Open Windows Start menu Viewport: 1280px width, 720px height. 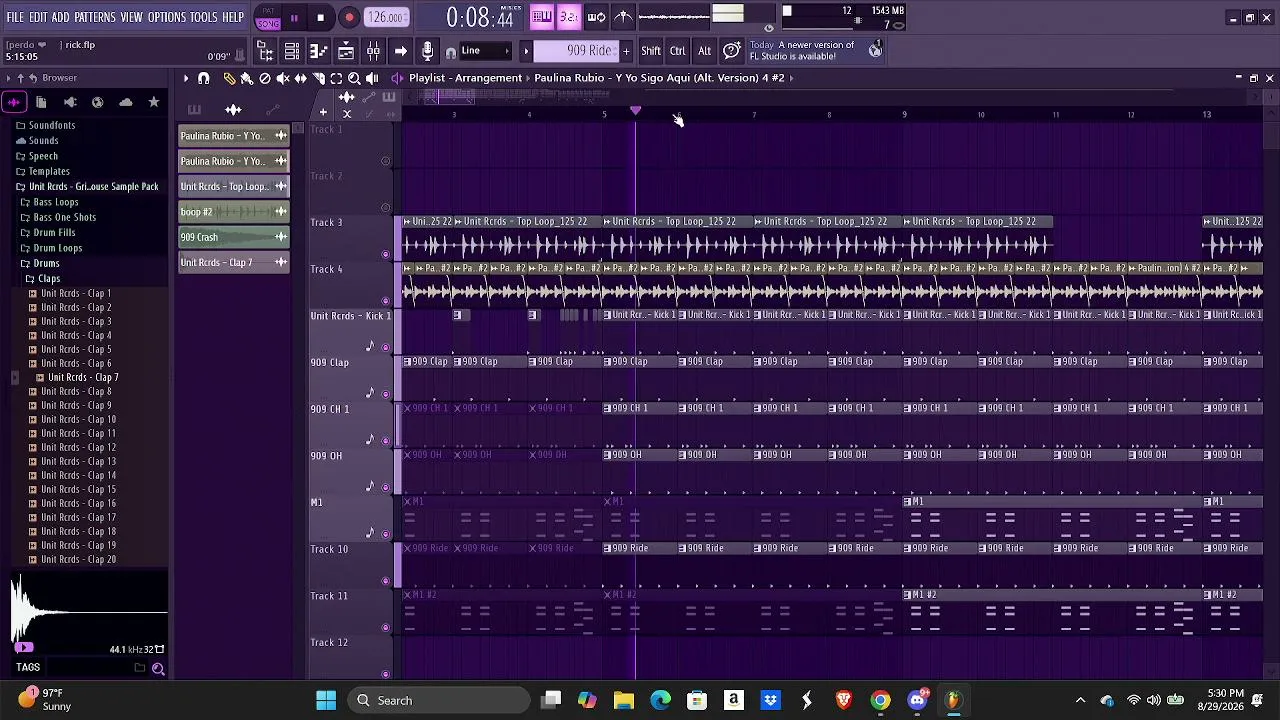pyautogui.click(x=326, y=700)
